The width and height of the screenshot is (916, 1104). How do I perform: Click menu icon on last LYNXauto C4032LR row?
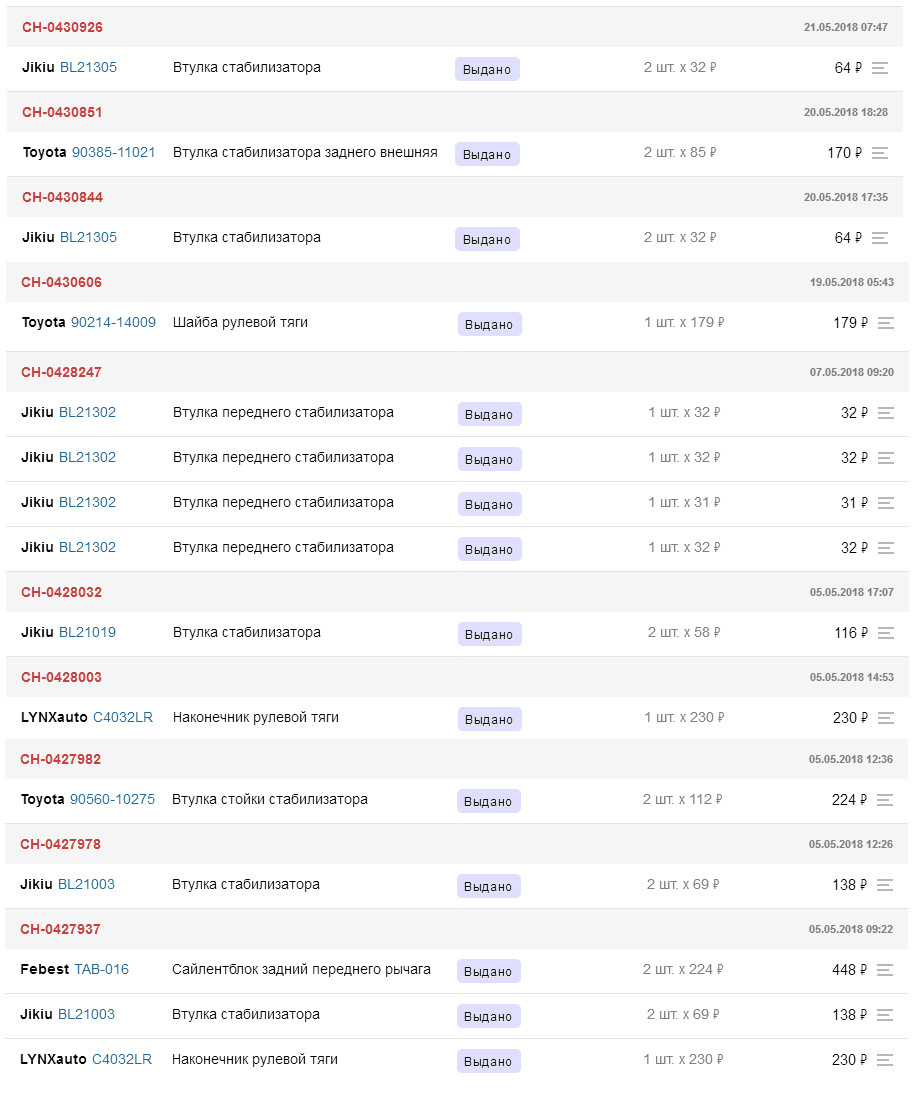tap(884, 1060)
